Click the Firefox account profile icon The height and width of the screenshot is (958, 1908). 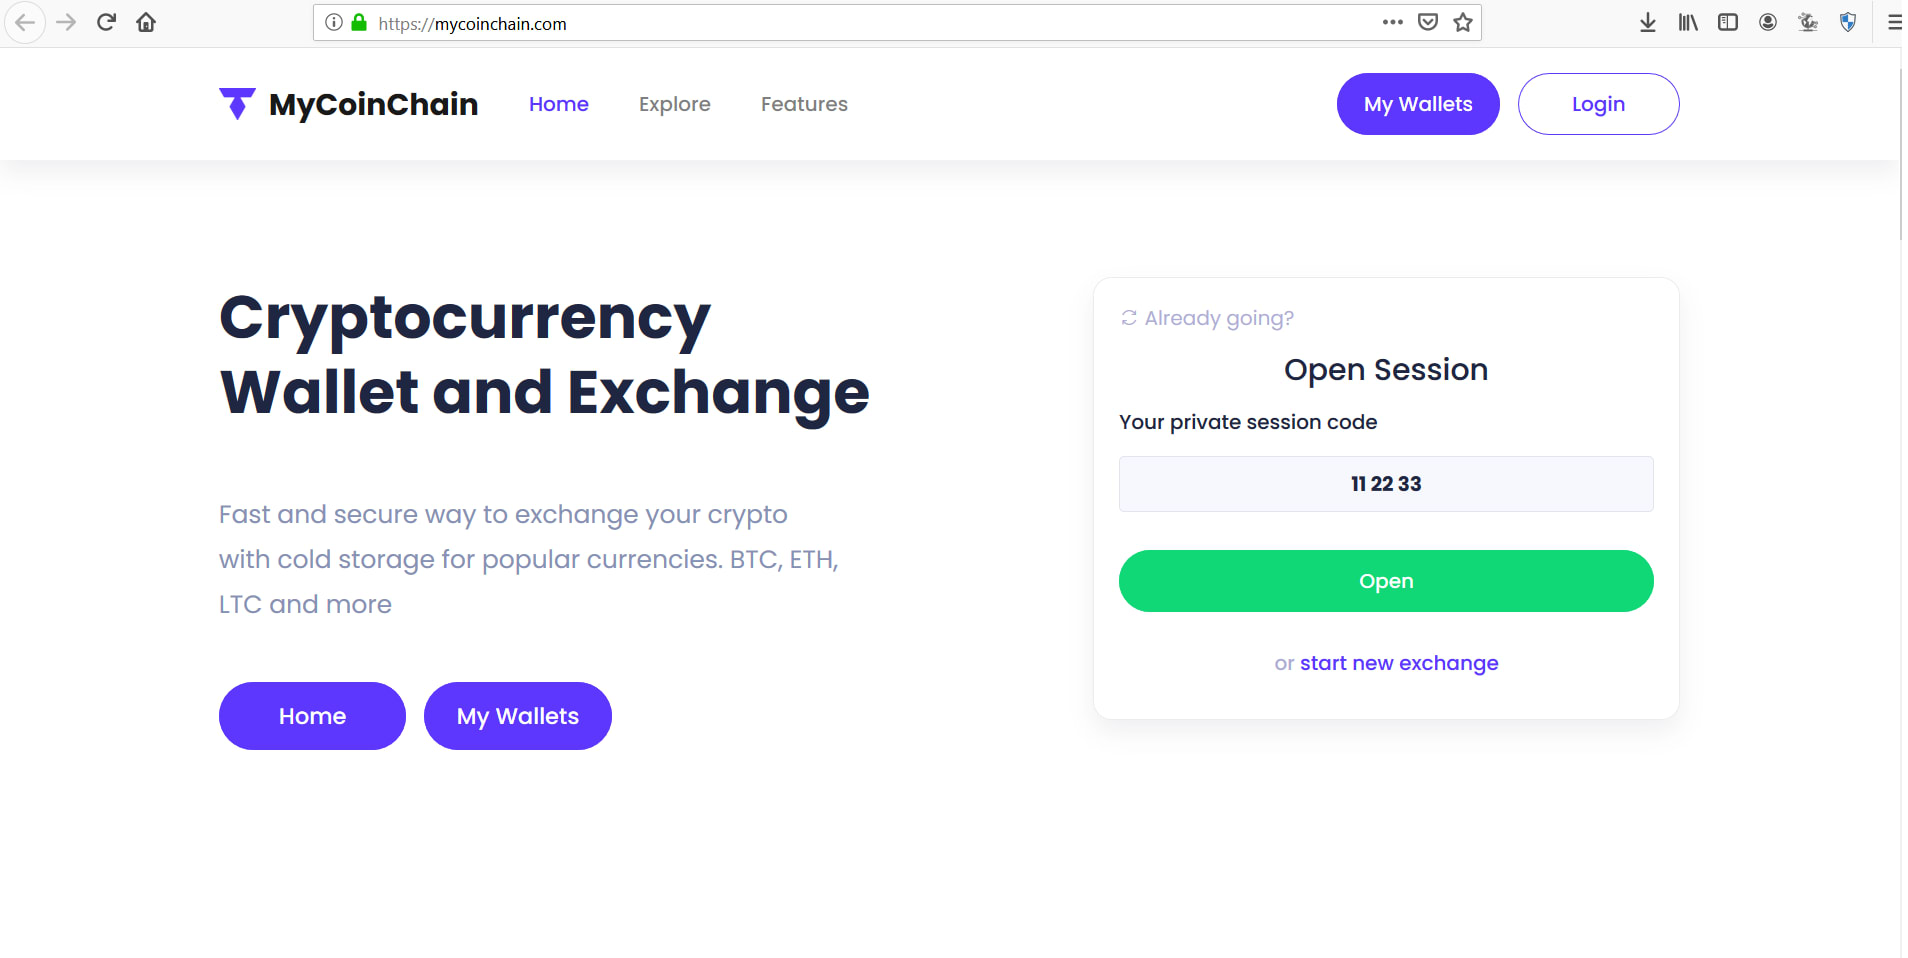pos(1767,22)
